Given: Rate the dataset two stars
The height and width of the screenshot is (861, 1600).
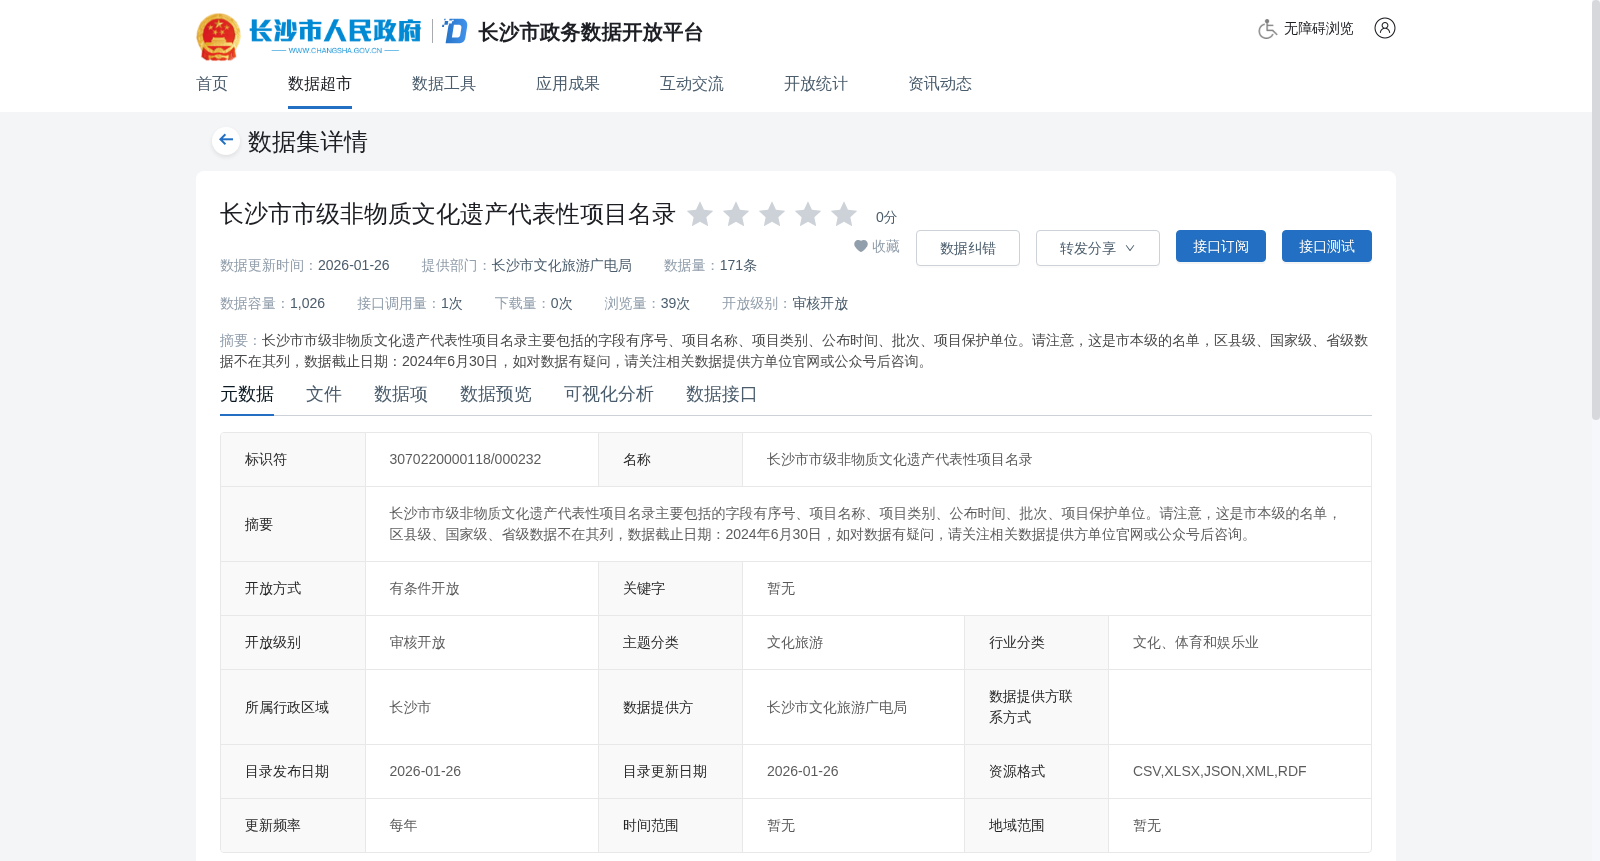Looking at the screenshot, I should [736, 214].
